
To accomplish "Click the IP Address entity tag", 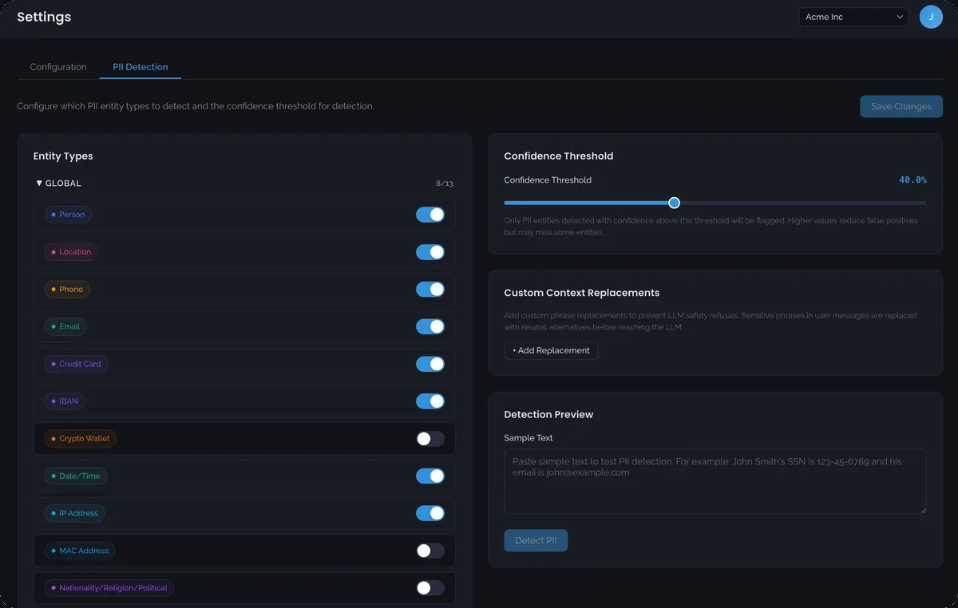I will [x=75, y=513].
